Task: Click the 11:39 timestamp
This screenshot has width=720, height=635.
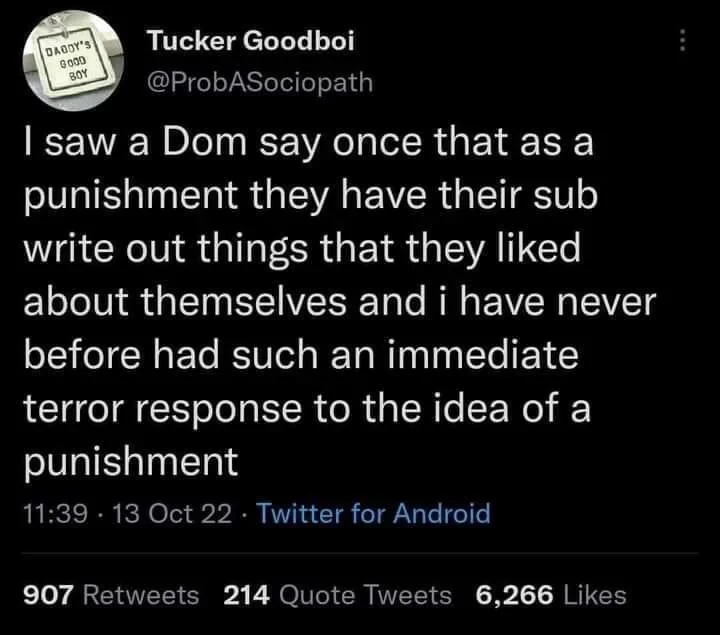Action: tap(55, 513)
